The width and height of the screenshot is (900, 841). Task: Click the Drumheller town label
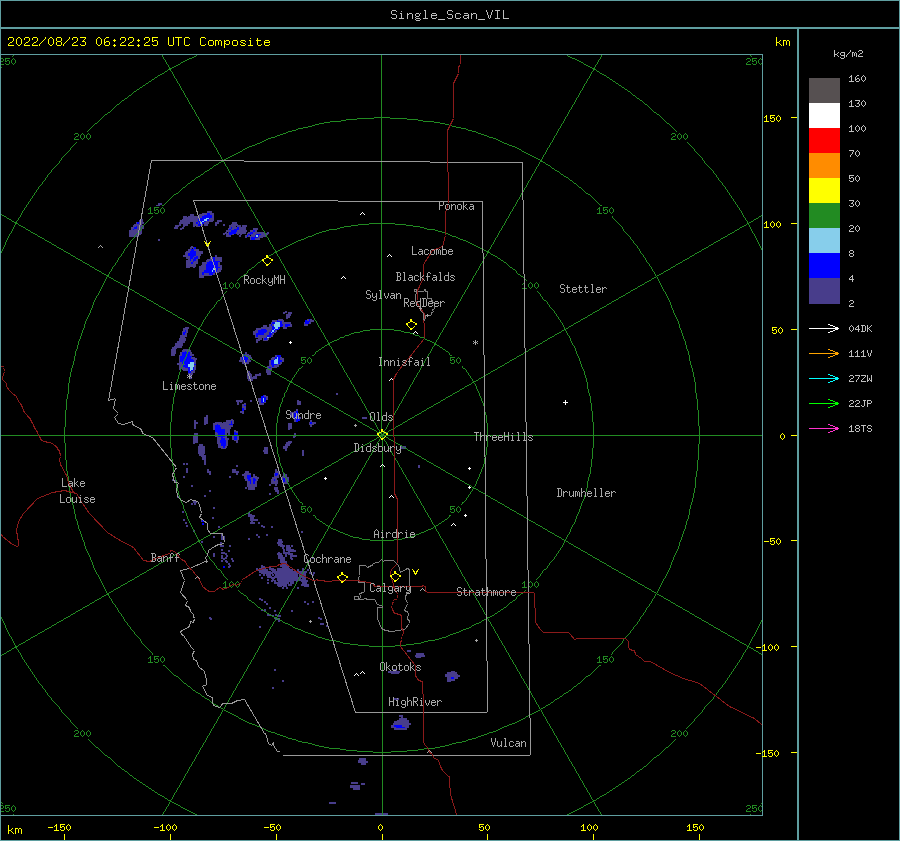coord(586,493)
